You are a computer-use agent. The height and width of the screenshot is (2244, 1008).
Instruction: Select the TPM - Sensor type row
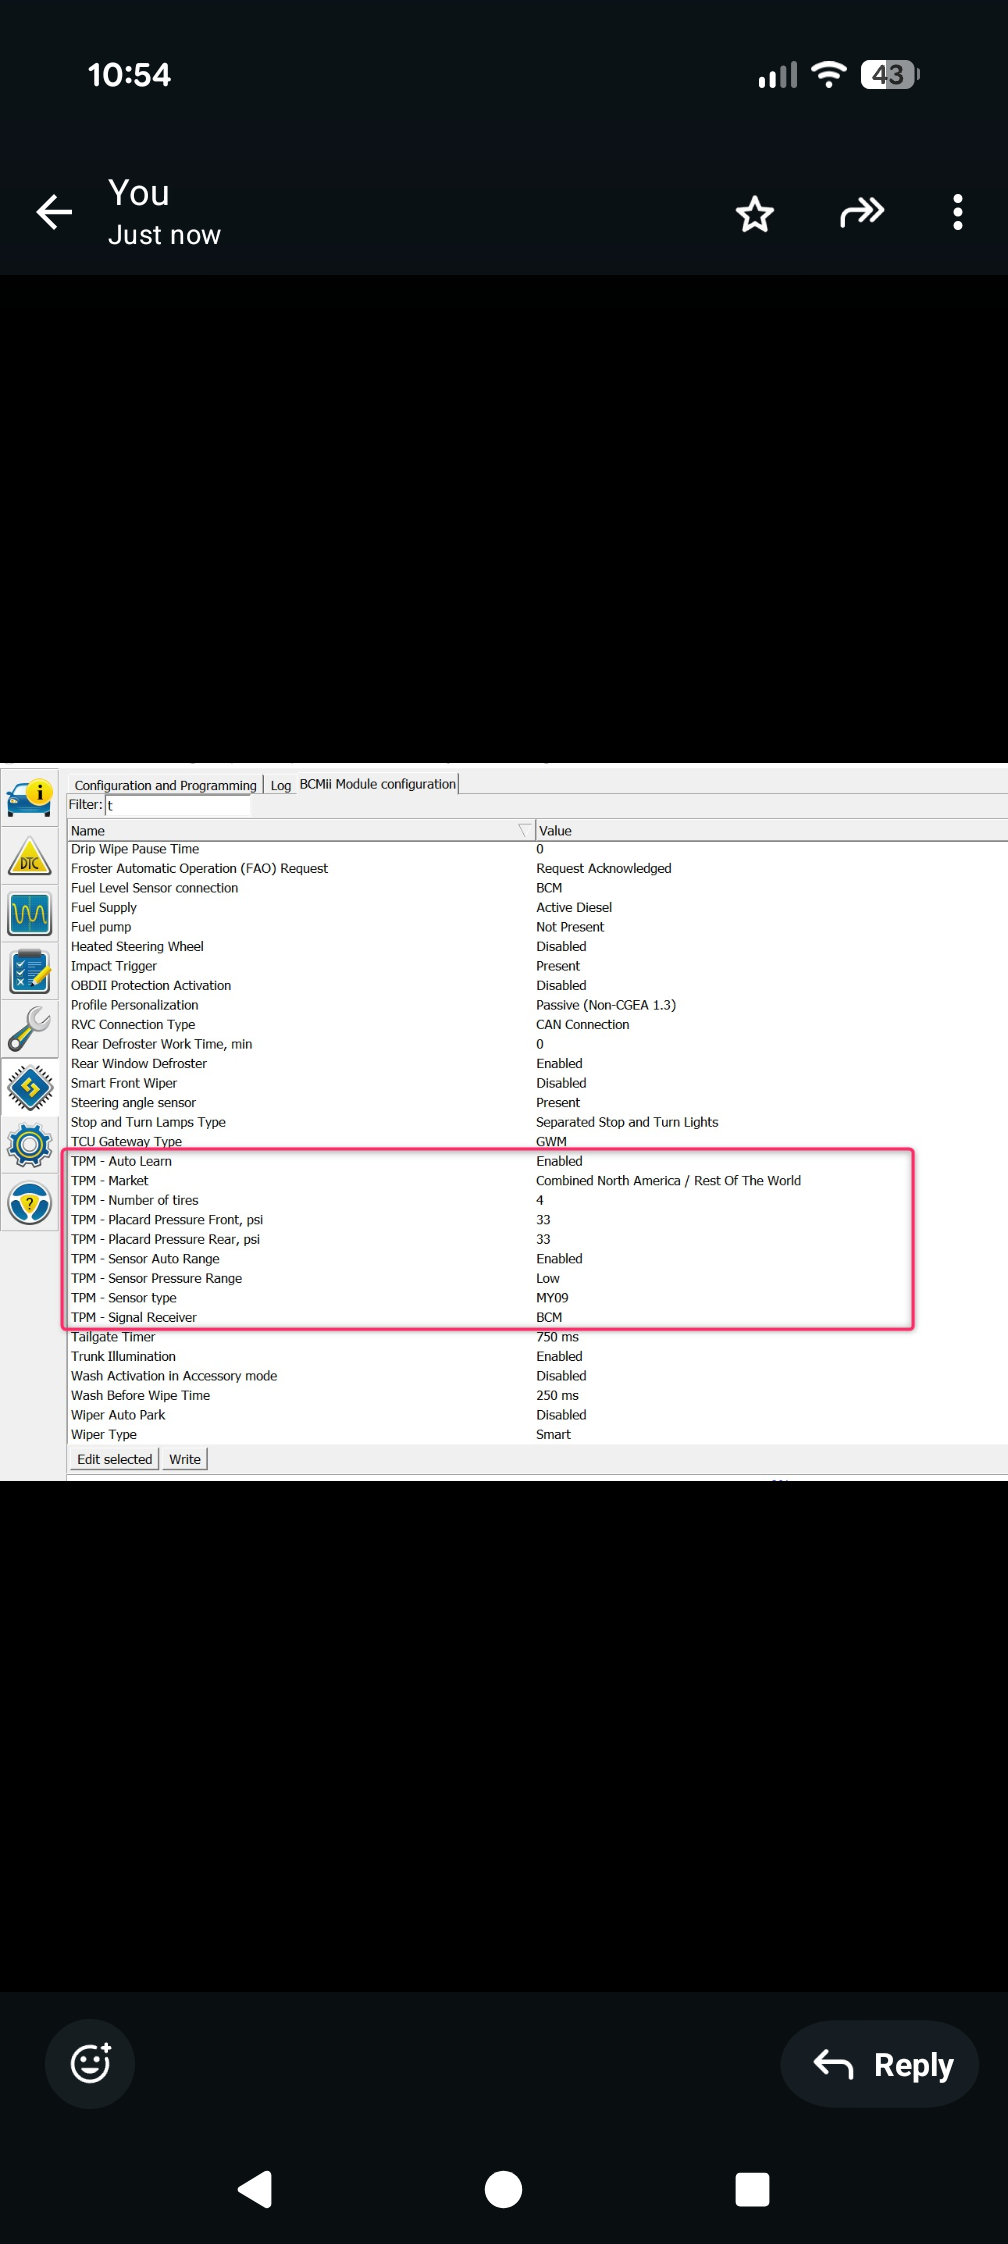coord(537,1297)
